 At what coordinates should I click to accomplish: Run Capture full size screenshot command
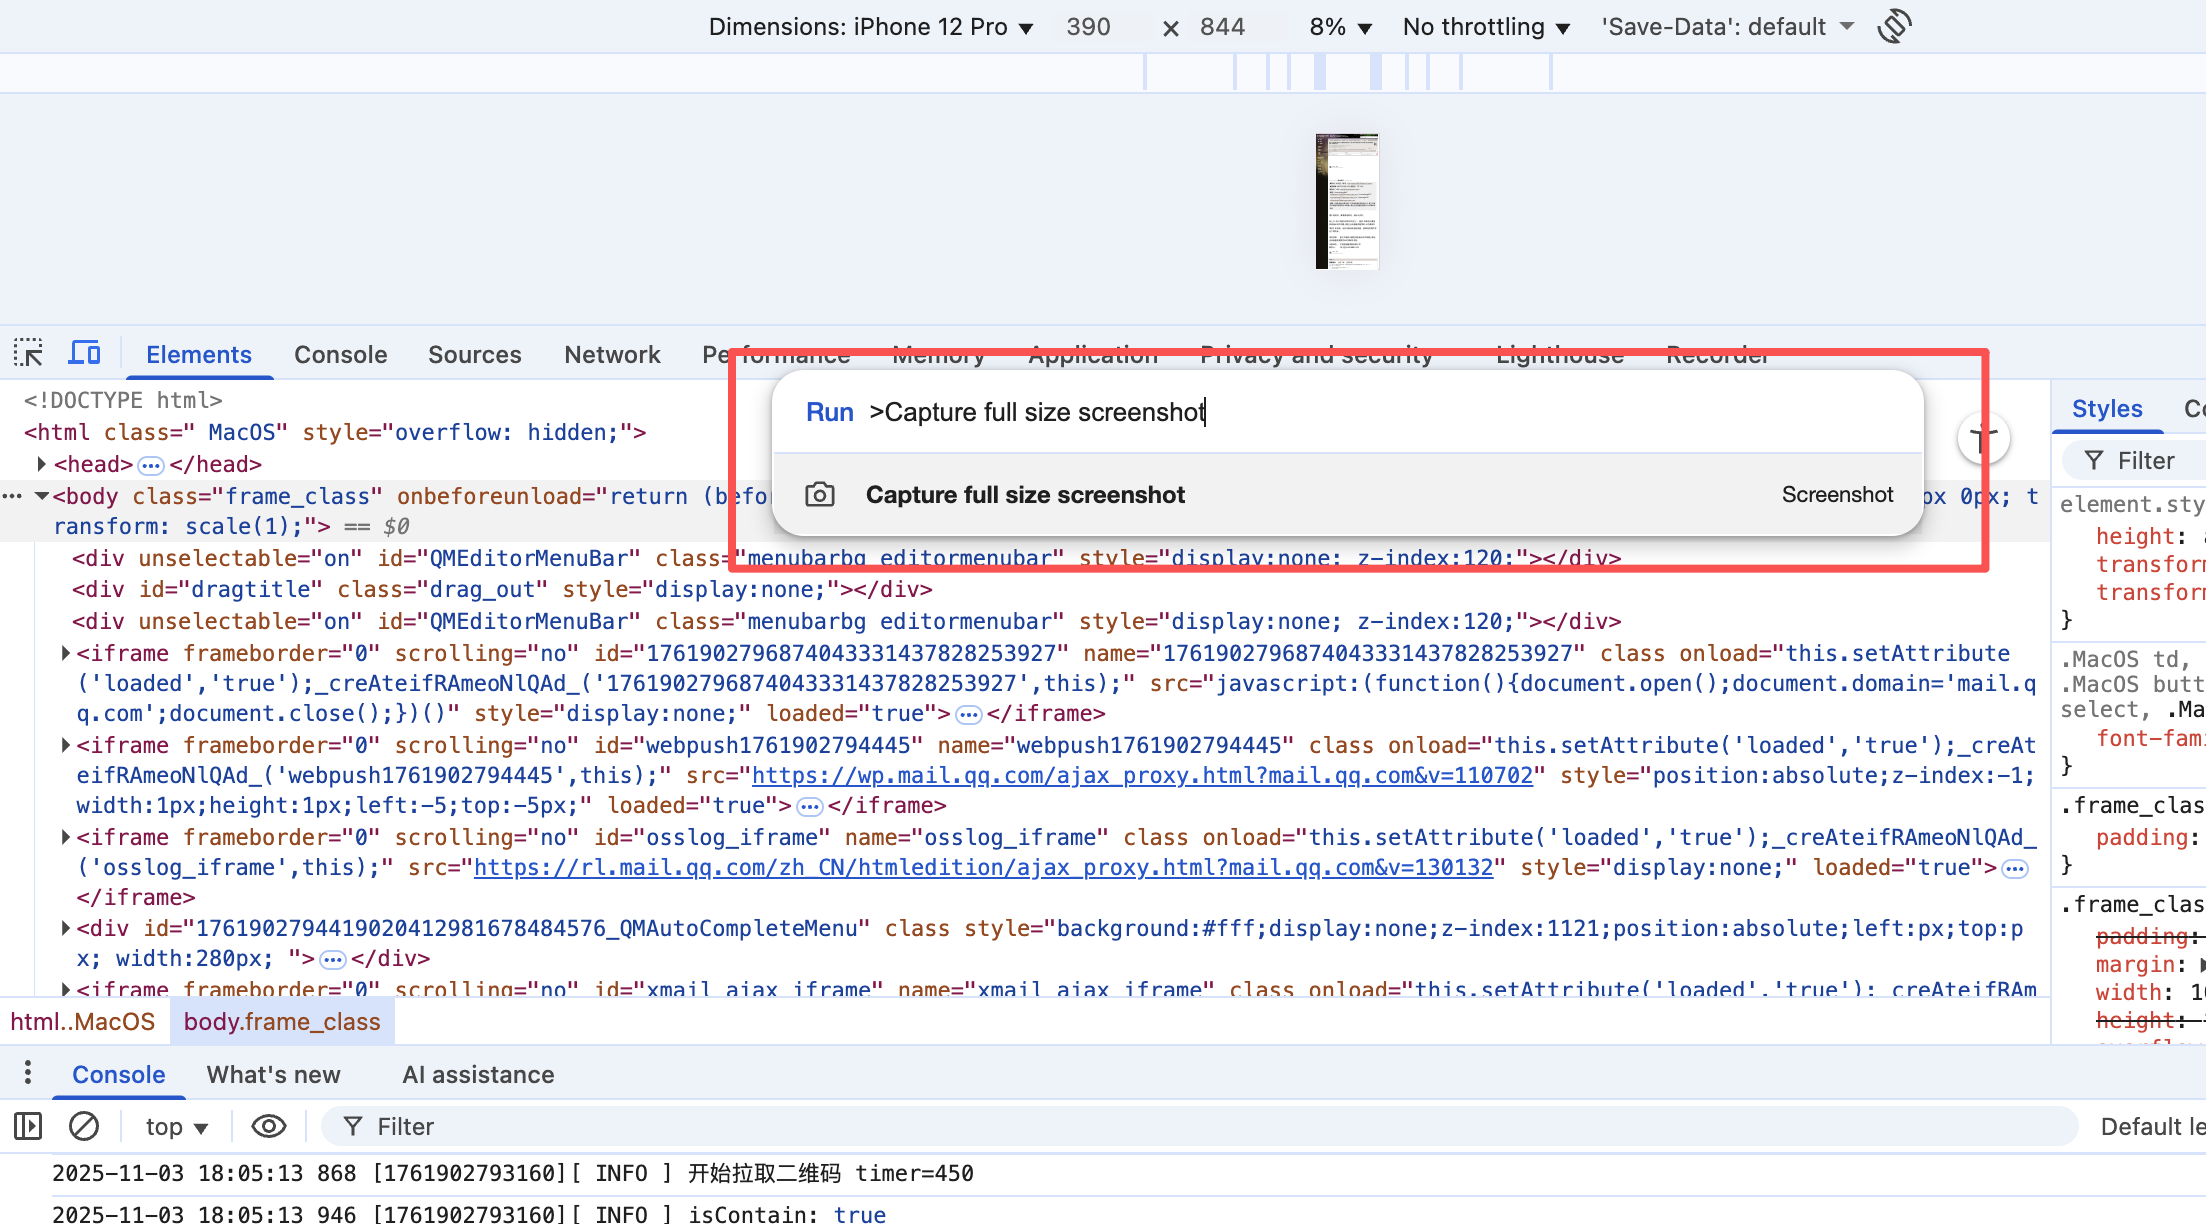[1025, 495]
